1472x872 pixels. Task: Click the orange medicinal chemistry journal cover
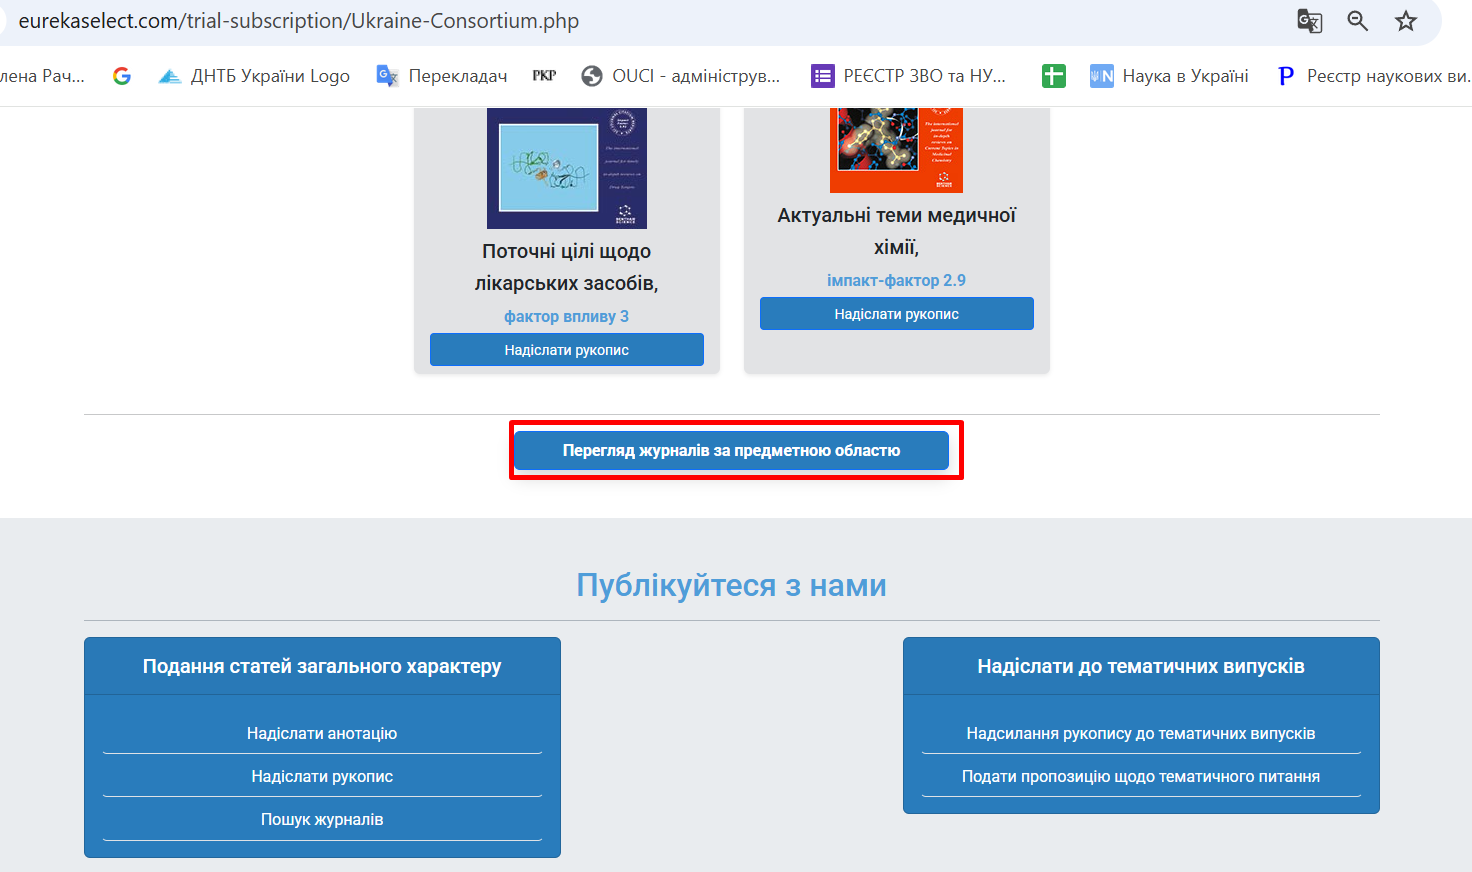(x=896, y=150)
